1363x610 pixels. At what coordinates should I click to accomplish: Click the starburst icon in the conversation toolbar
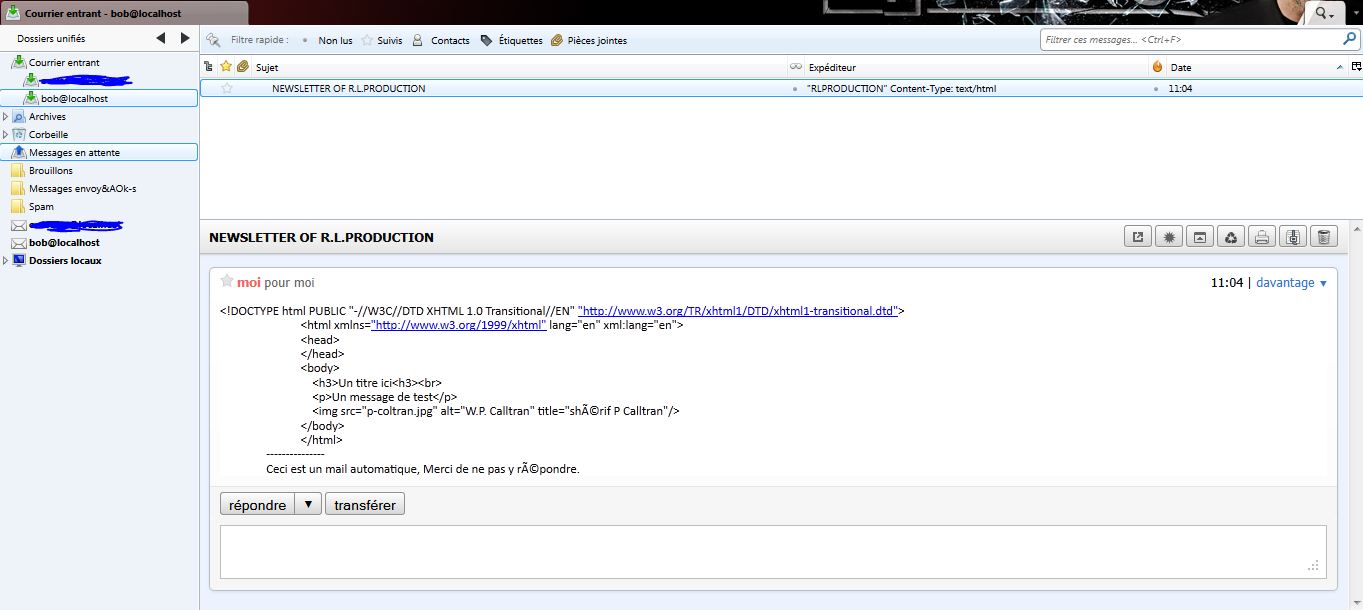click(x=1168, y=237)
